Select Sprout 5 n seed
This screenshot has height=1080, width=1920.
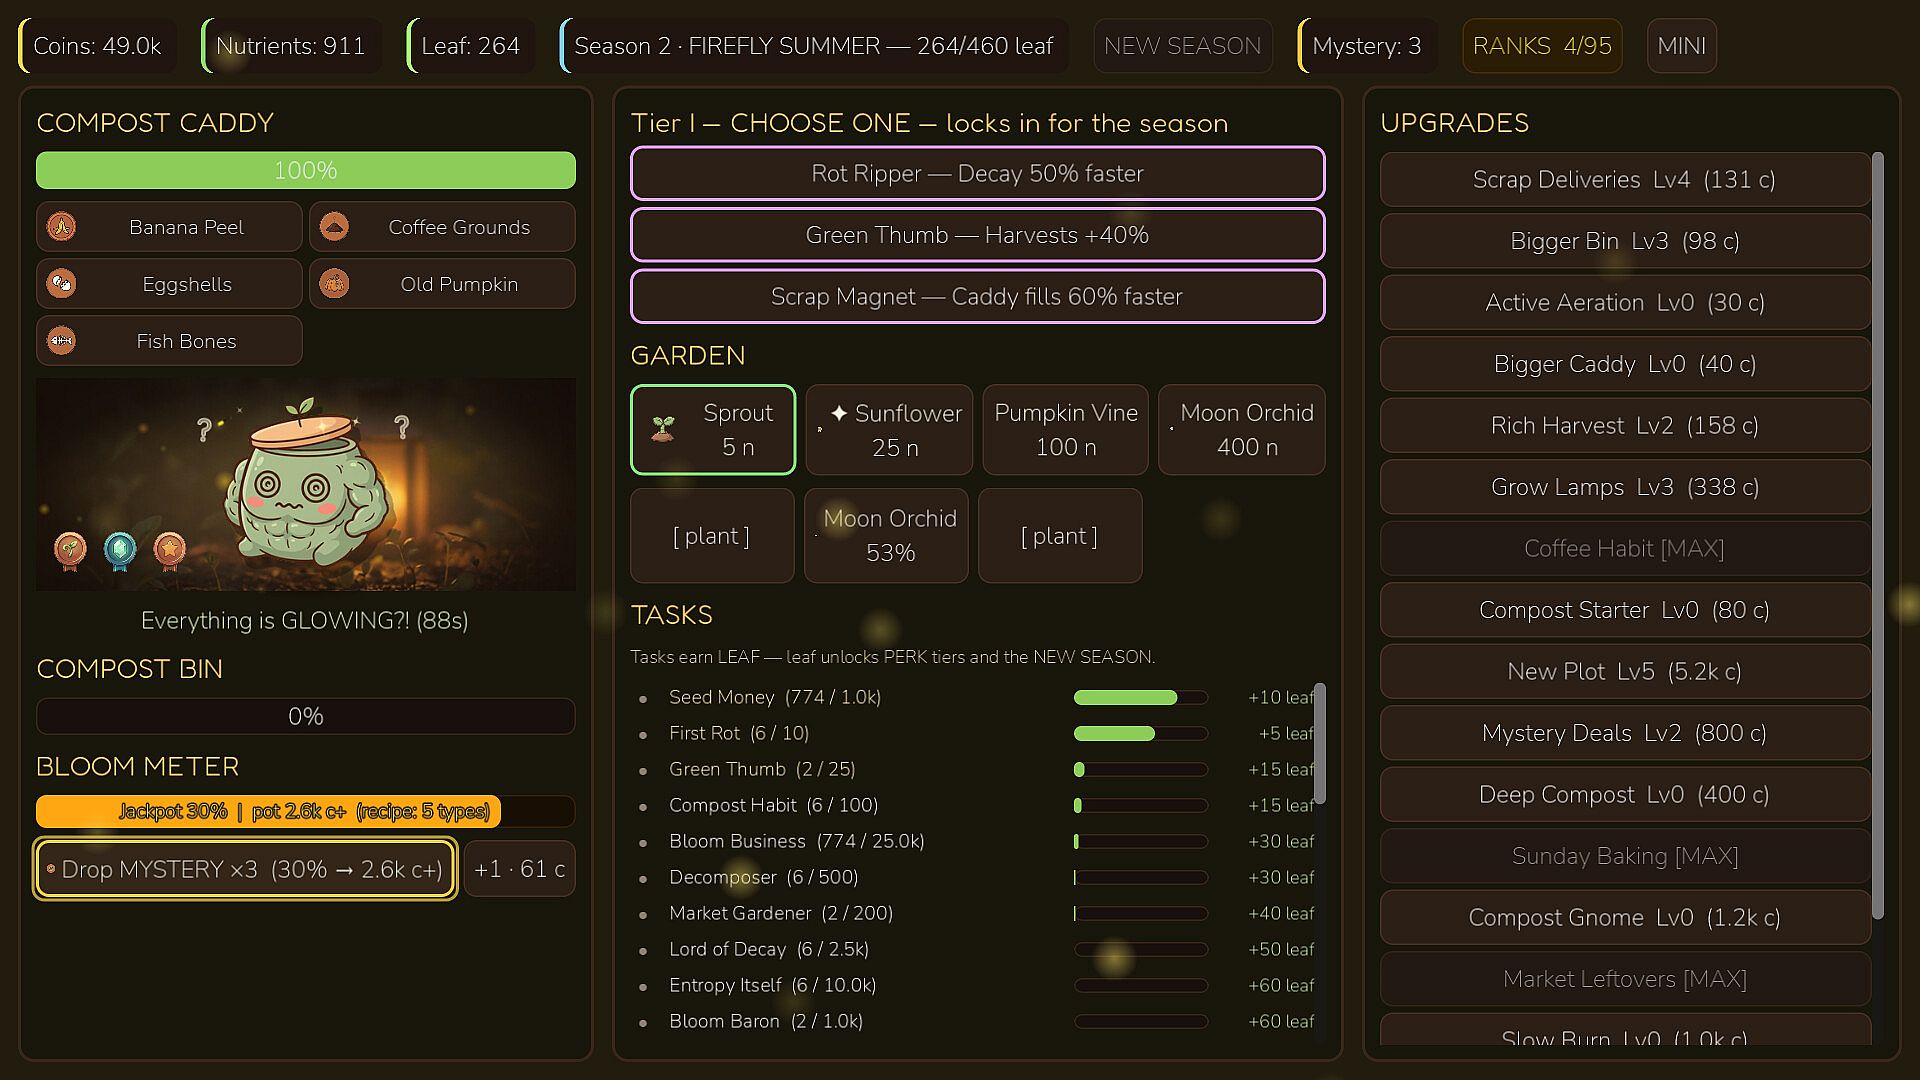coord(713,430)
